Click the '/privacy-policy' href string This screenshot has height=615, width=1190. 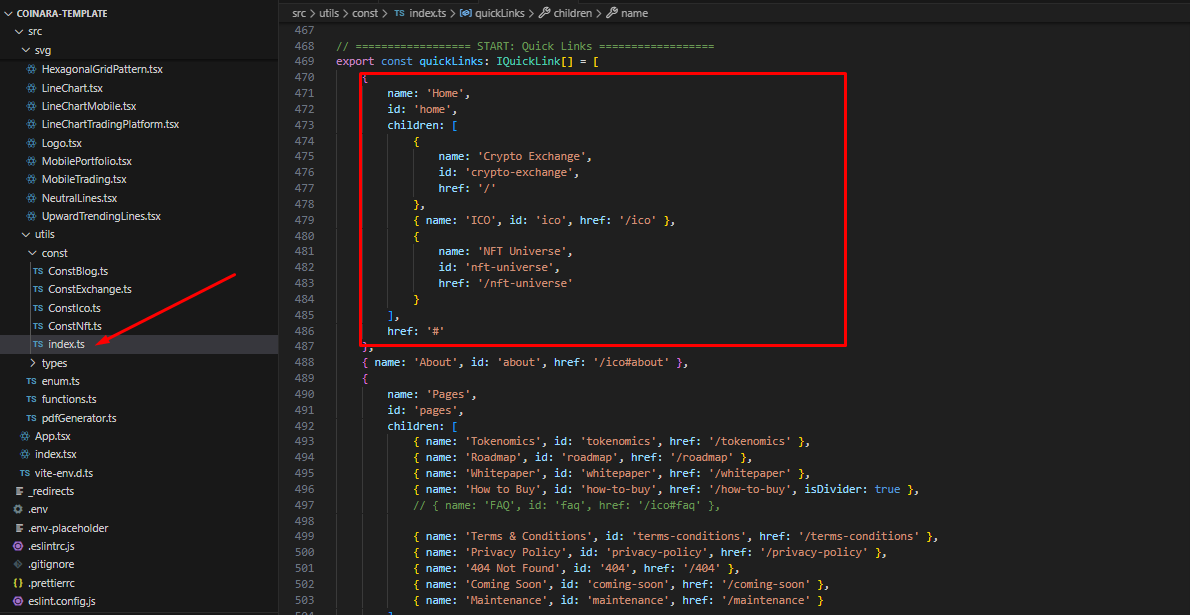816,553
